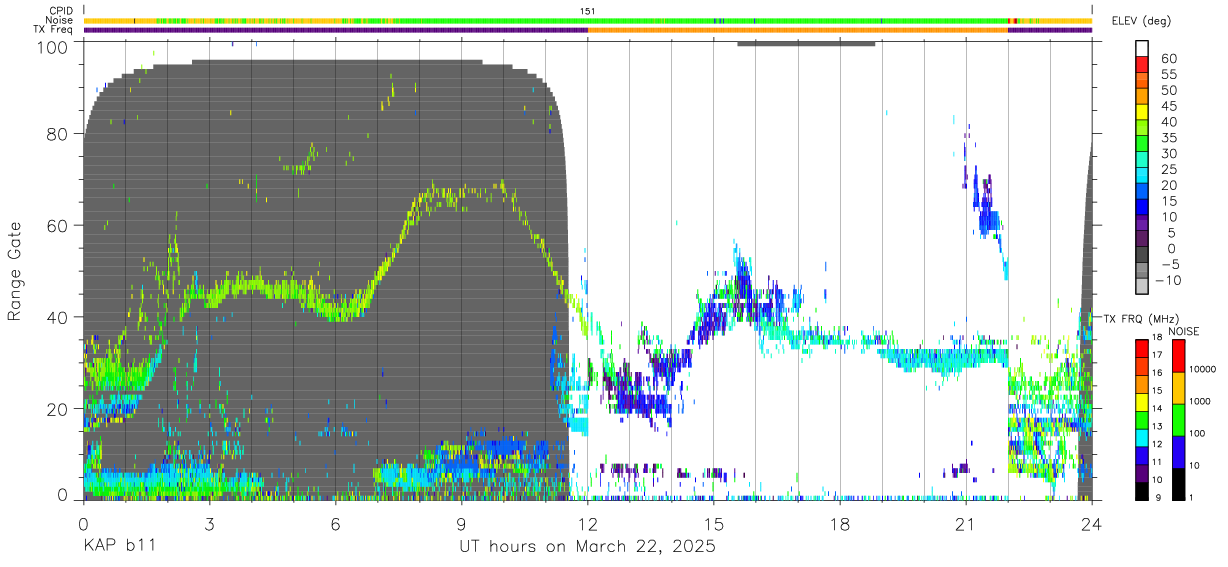The height and width of the screenshot is (567, 1228).
Task: Click the red 60 degree elevation swatch
Action: point(1142,65)
